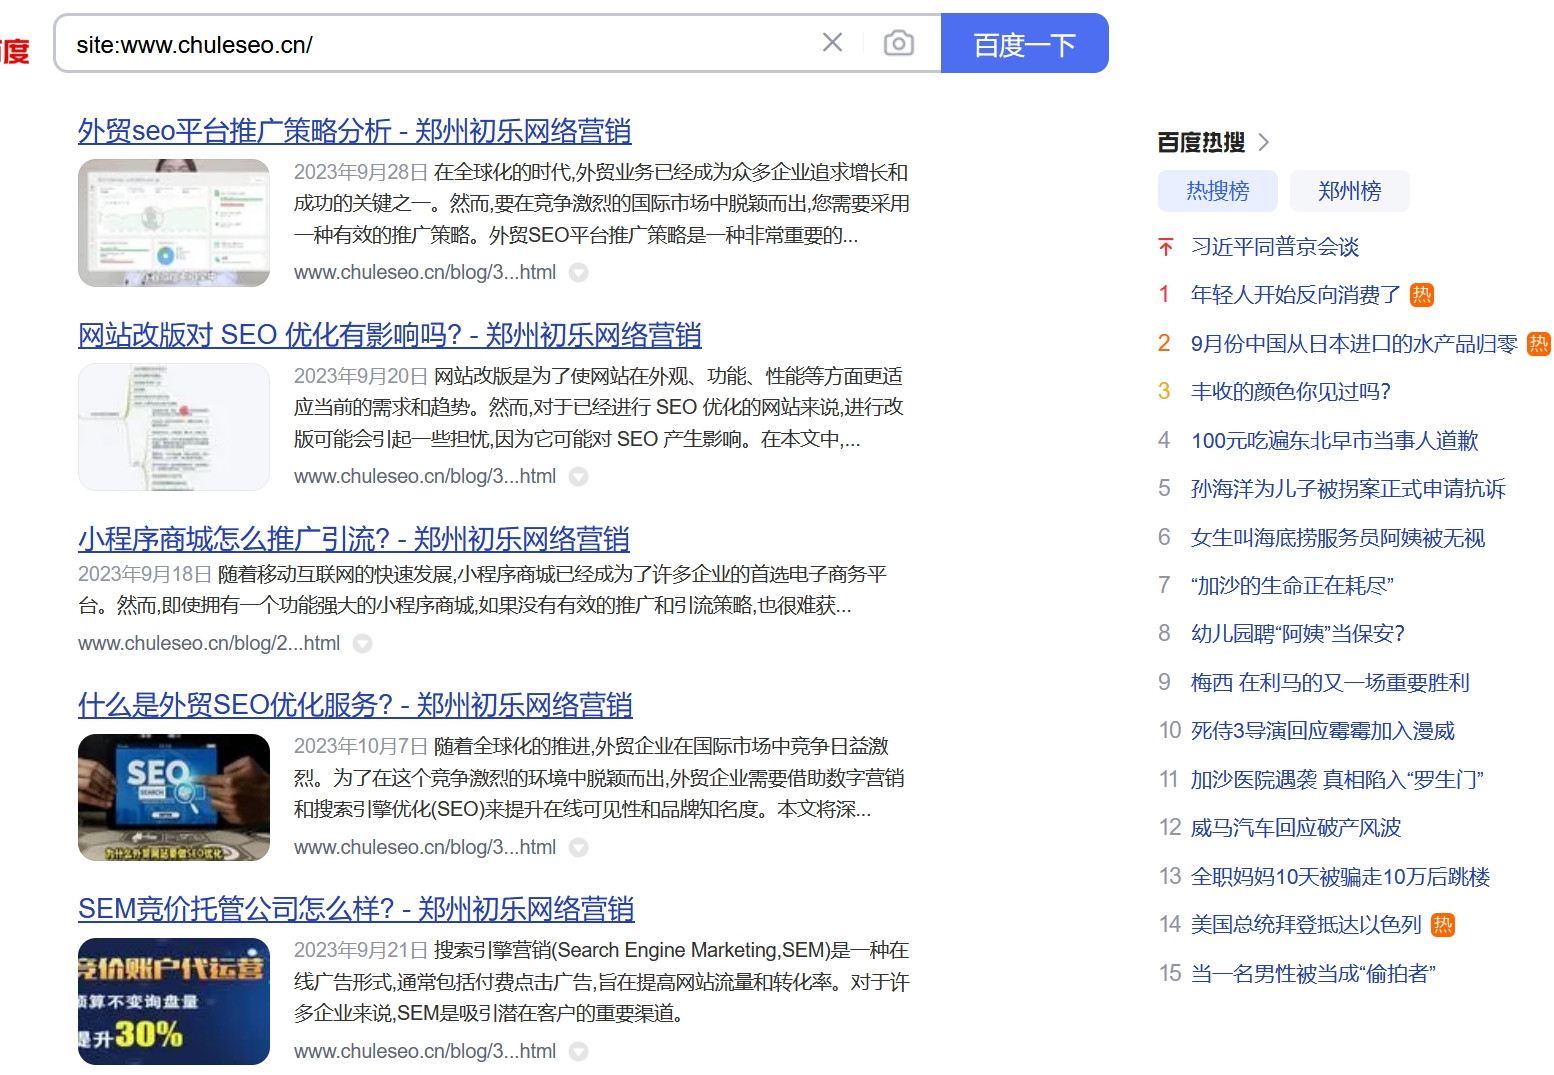Screen dimensions: 1554x1075
Task: Open hot search 梅西 在利马的又一场重要胜利
Action: pyautogui.click(x=1330, y=683)
